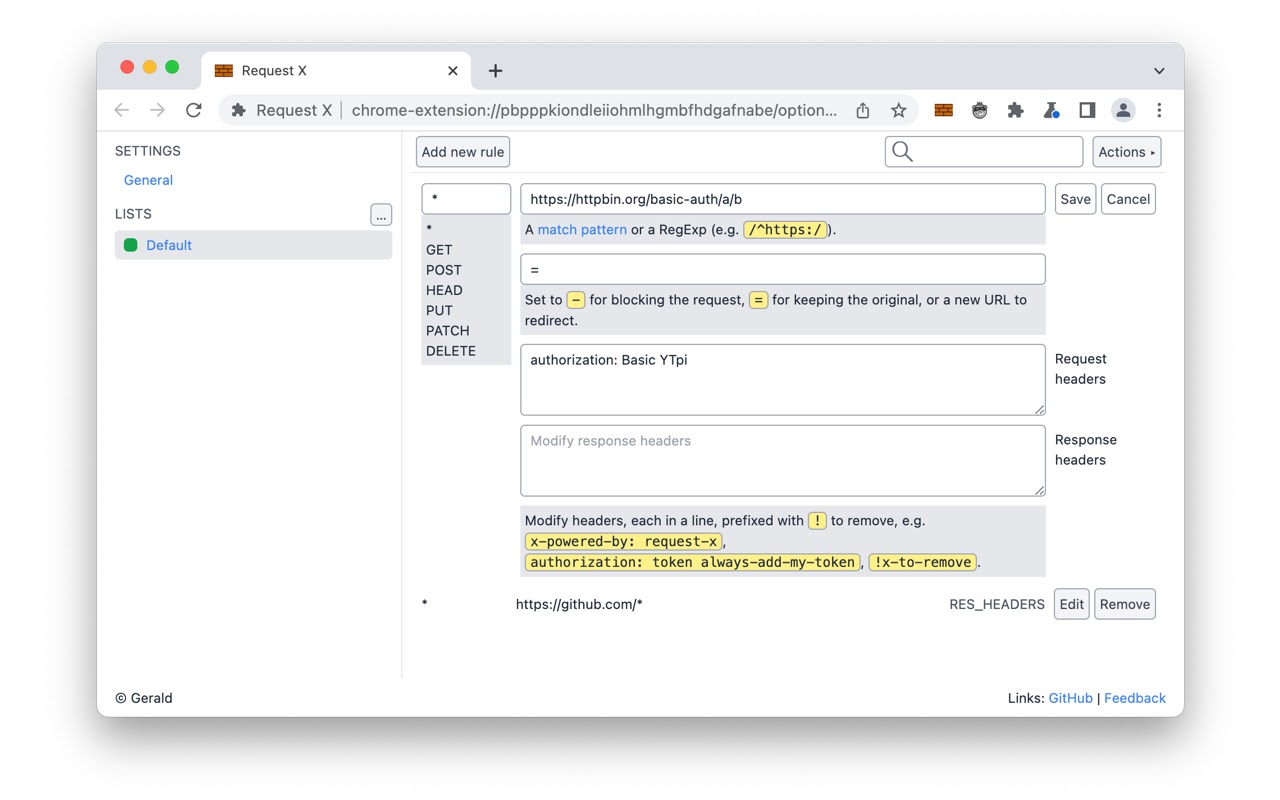1280x800 pixels.
Task: Reload the page with refresh icon
Action: tap(194, 110)
